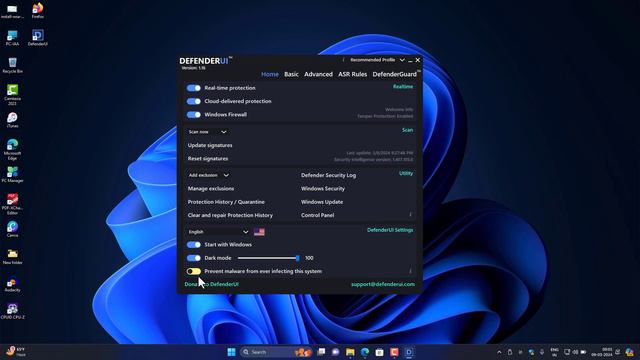Image resolution: width=640 pixels, height=360 pixels.
Task: Toggle Start with Windows
Action: [x=194, y=244]
